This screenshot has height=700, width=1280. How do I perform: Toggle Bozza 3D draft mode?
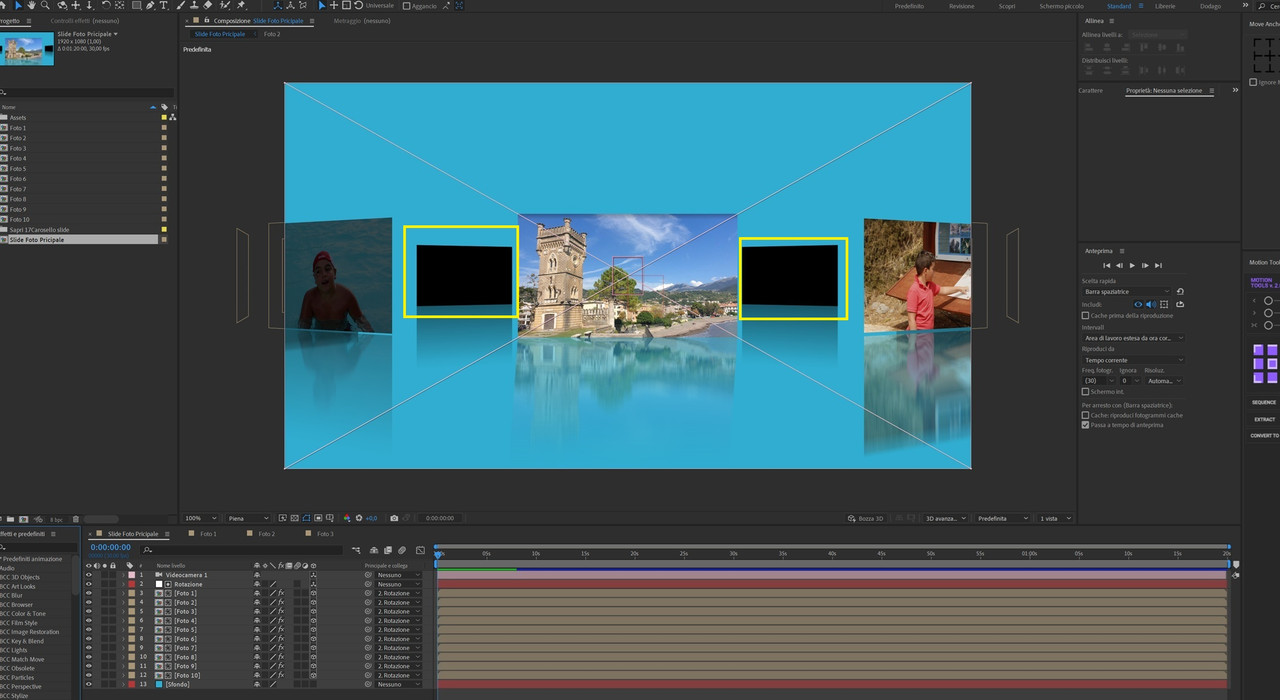click(866, 518)
